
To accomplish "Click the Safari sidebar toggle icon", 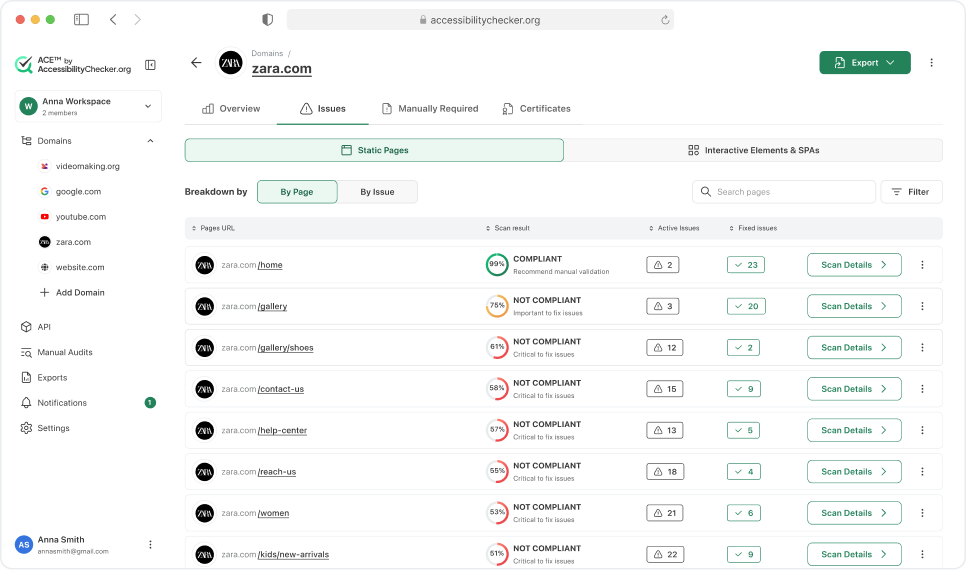I will 81,20.
